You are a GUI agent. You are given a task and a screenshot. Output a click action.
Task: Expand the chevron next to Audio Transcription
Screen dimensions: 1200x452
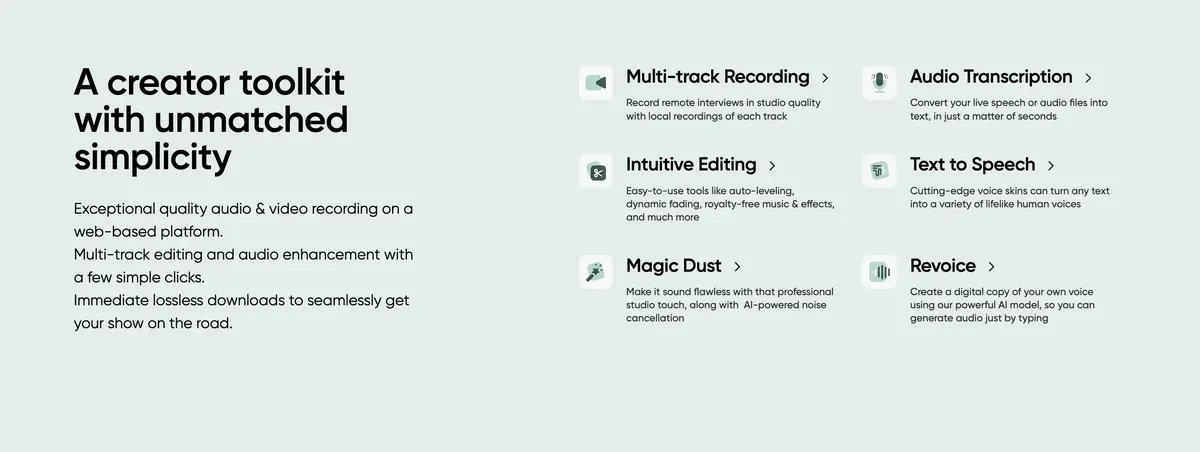tap(1088, 78)
